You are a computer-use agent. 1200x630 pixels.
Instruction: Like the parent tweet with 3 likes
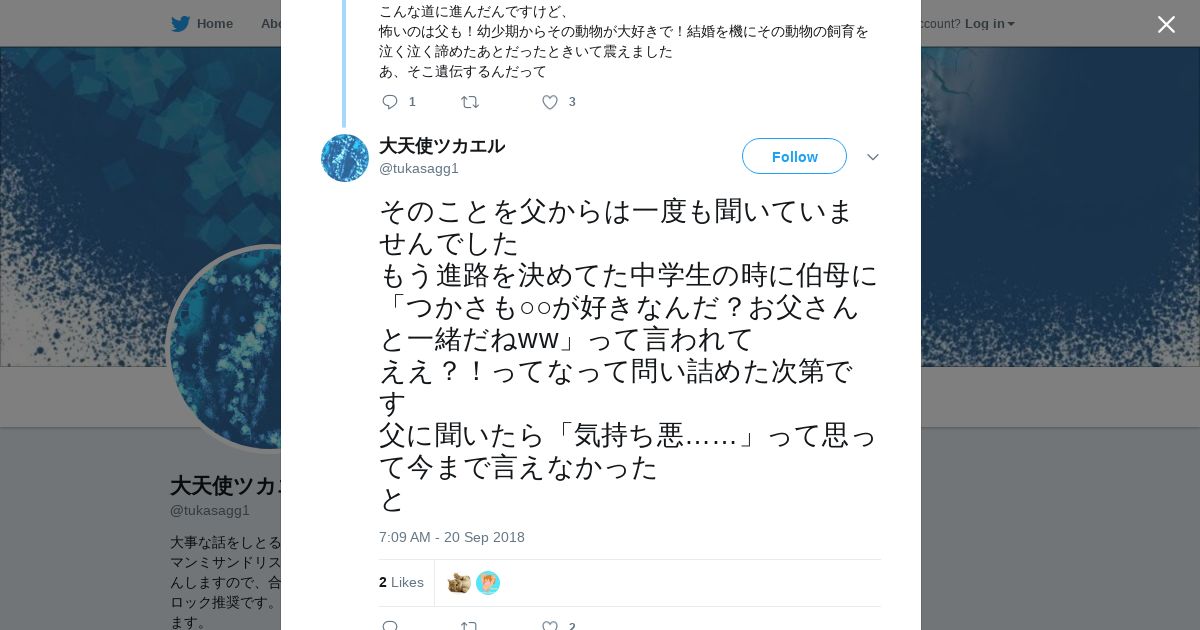coord(550,102)
